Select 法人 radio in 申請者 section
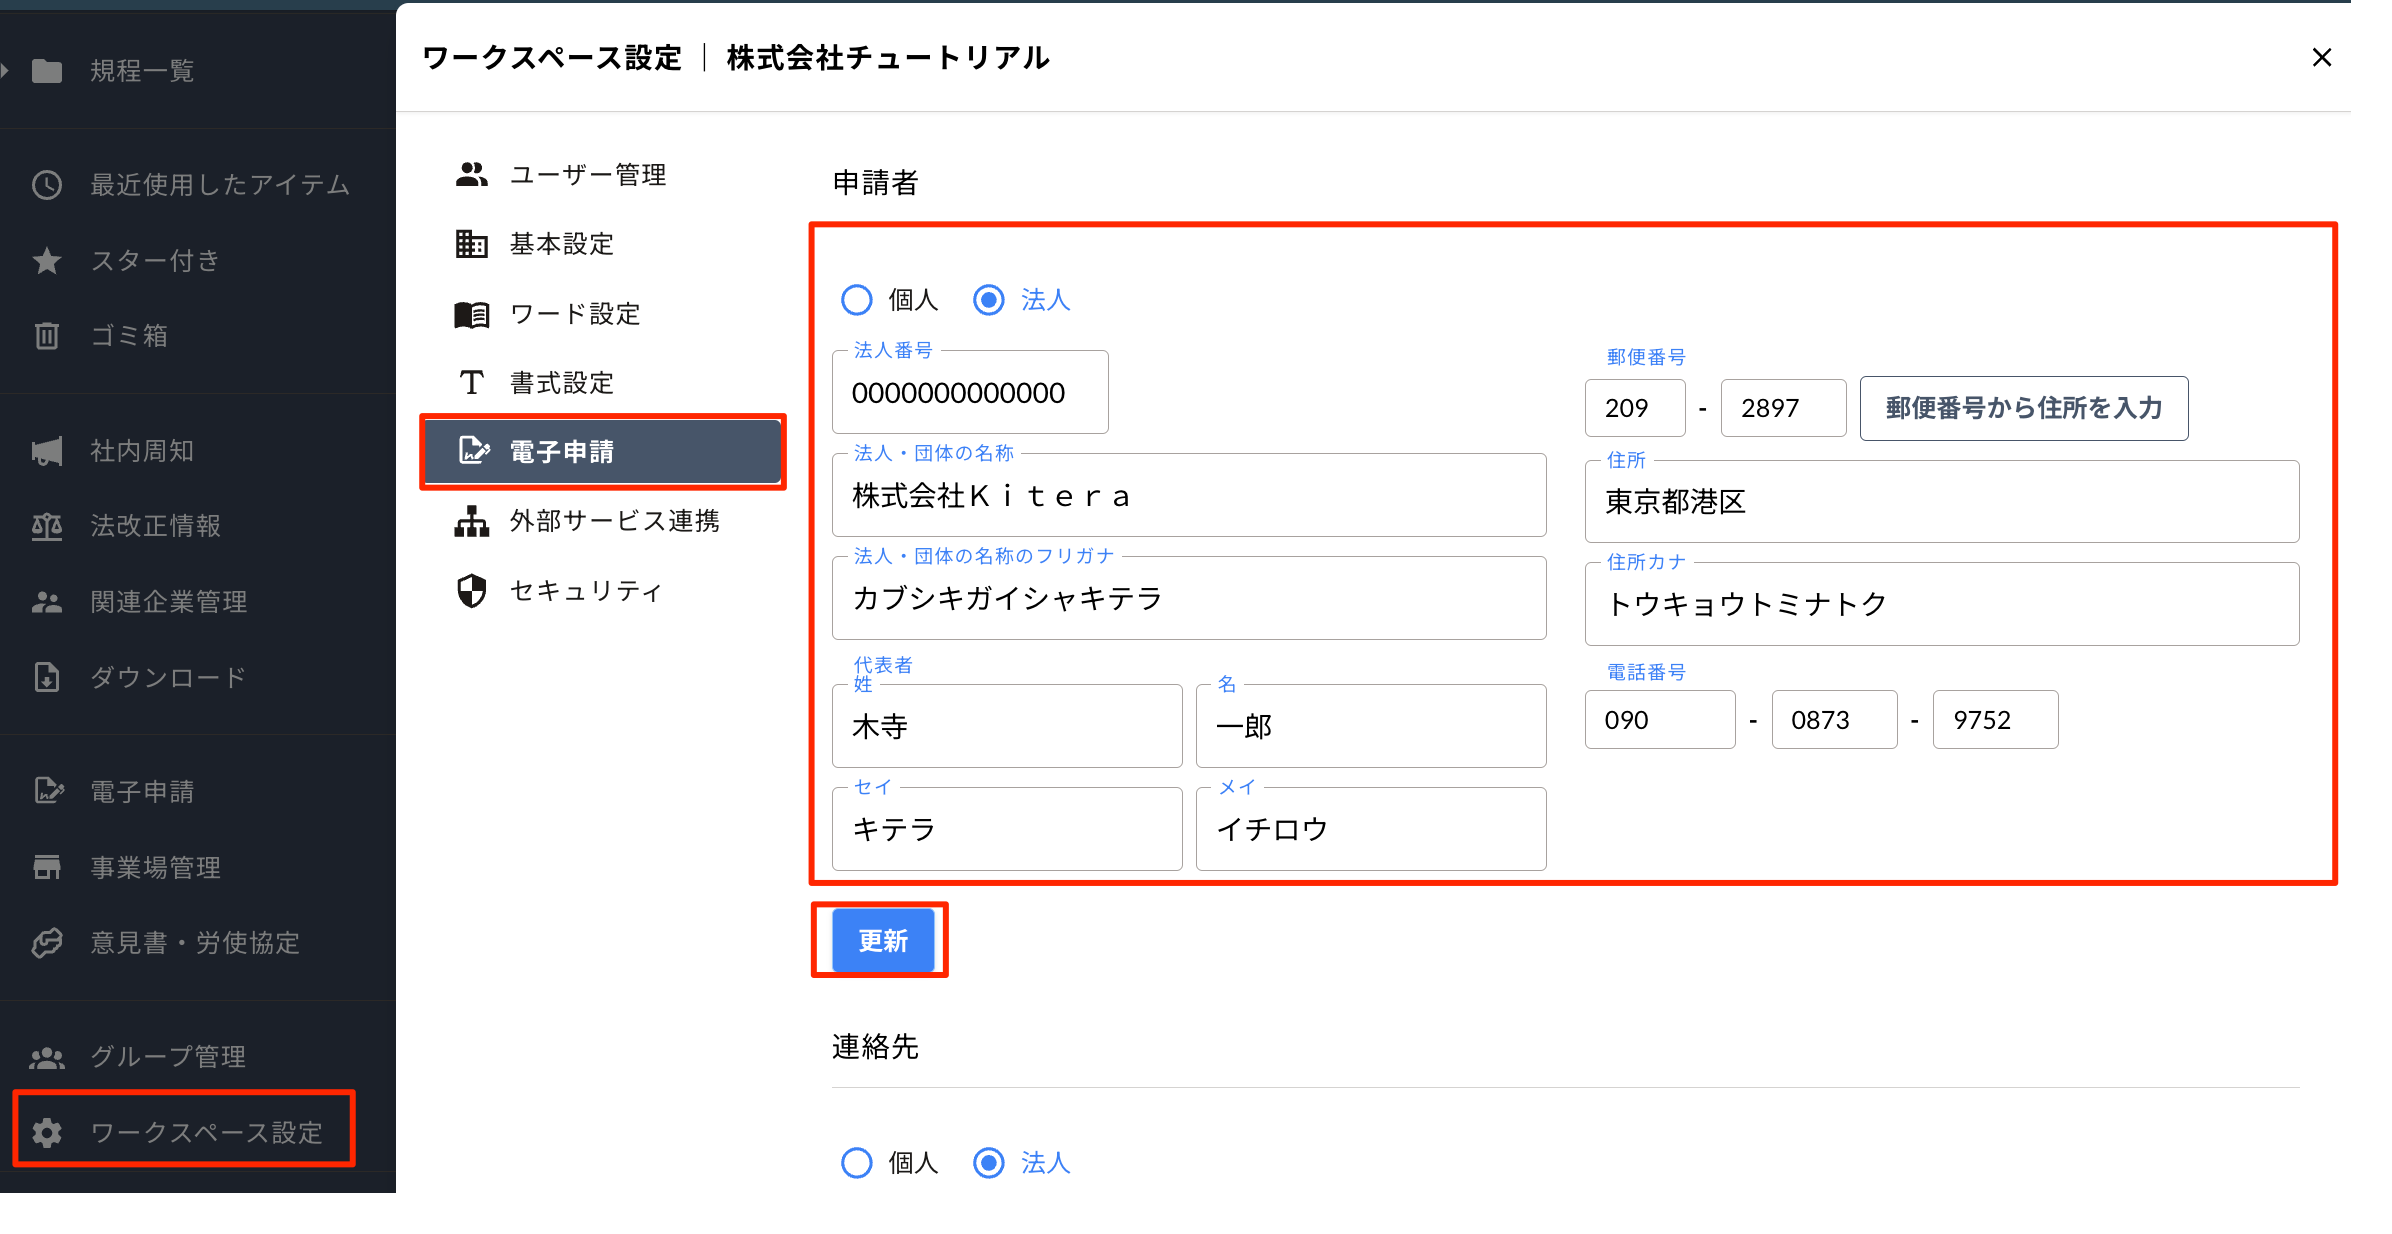Viewport: 2392px width, 1234px height. point(988,300)
